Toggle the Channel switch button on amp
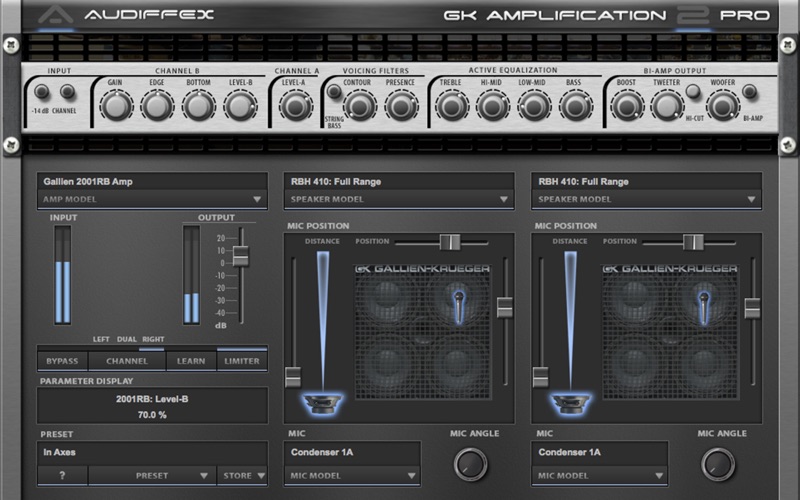The height and width of the screenshot is (500, 800). pyautogui.click(x=67, y=92)
